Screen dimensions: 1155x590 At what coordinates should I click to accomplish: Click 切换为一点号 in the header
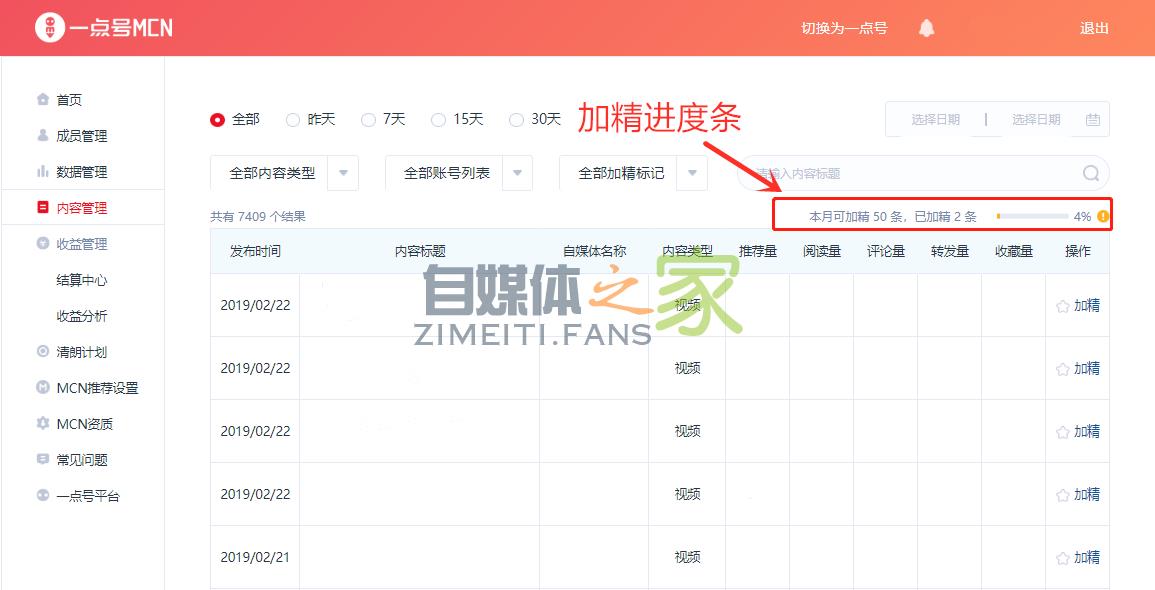coord(844,28)
